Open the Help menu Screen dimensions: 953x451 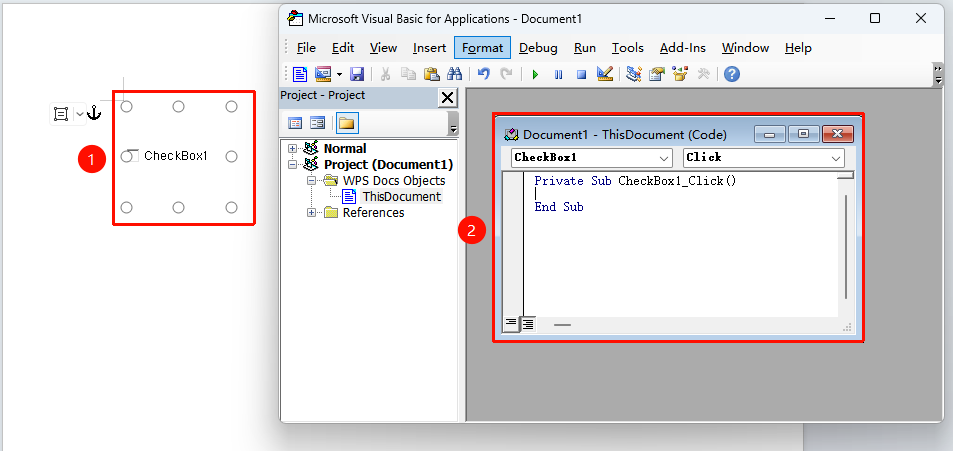point(798,47)
